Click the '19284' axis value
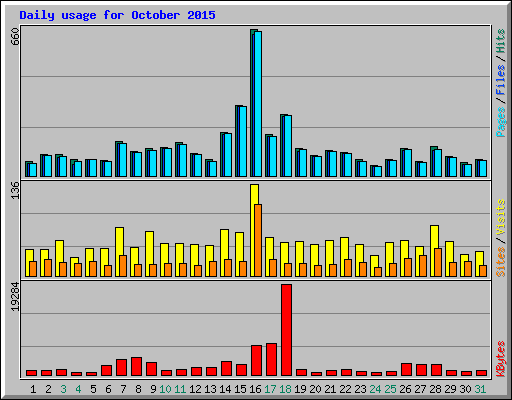Screen dimensions: 512x400 15,297
